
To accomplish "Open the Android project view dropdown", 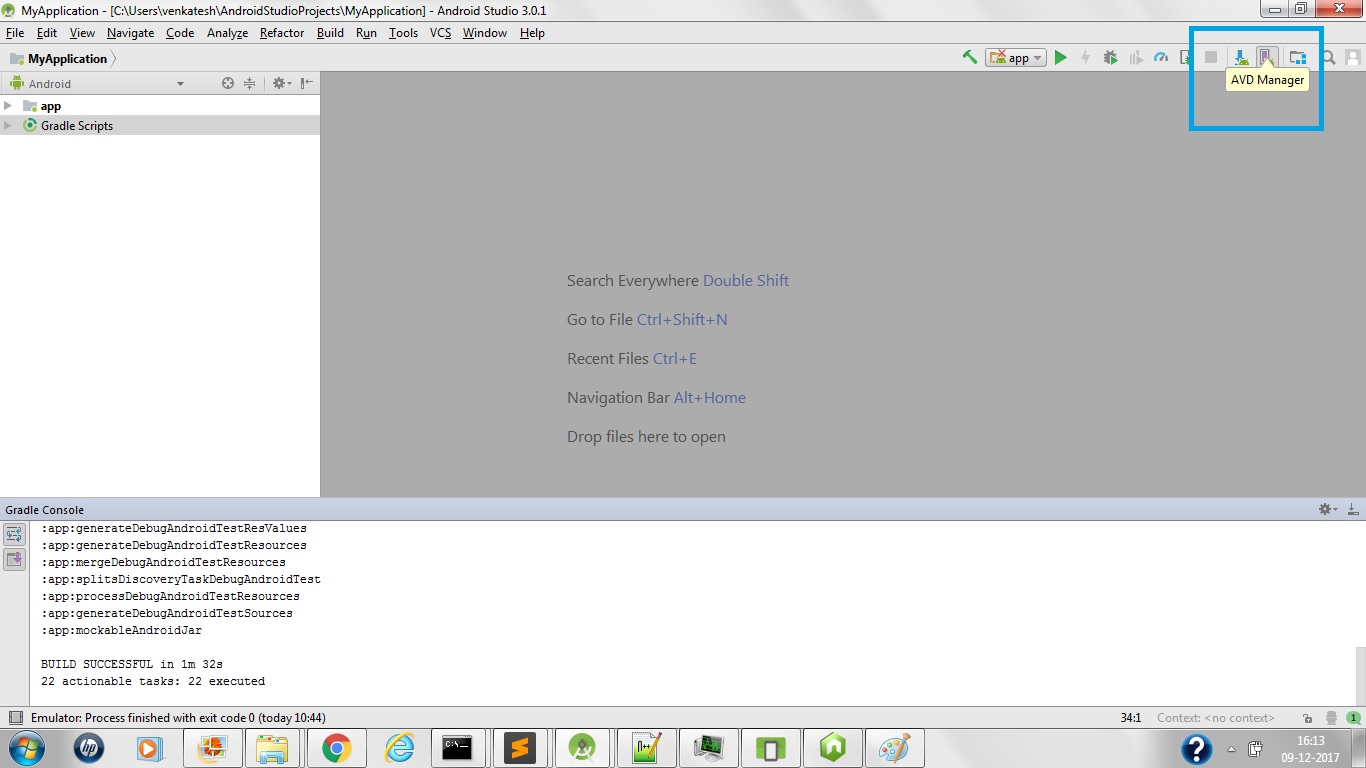I will (97, 84).
